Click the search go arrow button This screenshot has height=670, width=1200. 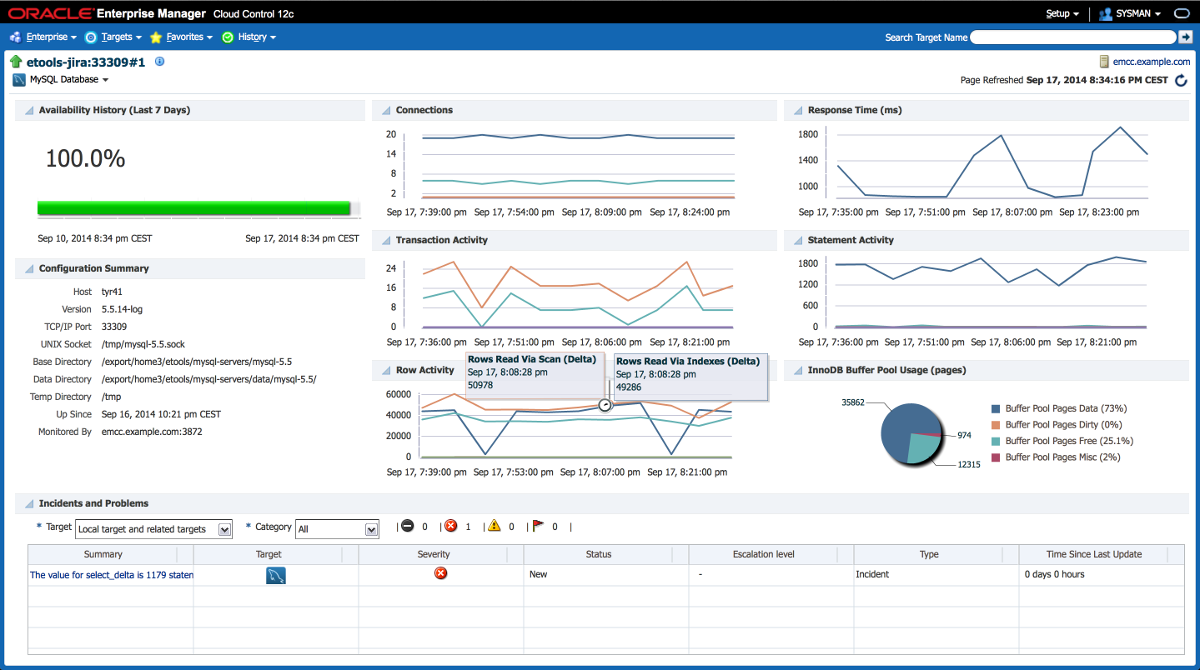(x=1186, y=37)
